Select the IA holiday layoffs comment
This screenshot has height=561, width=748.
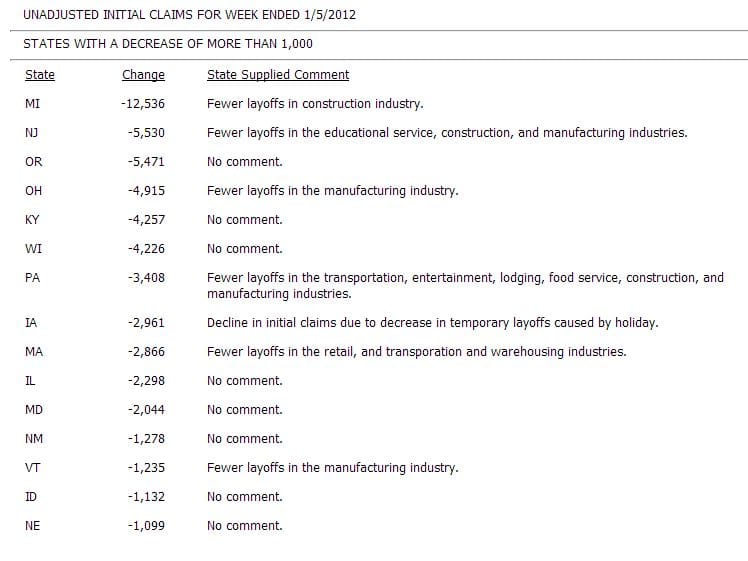432,323
